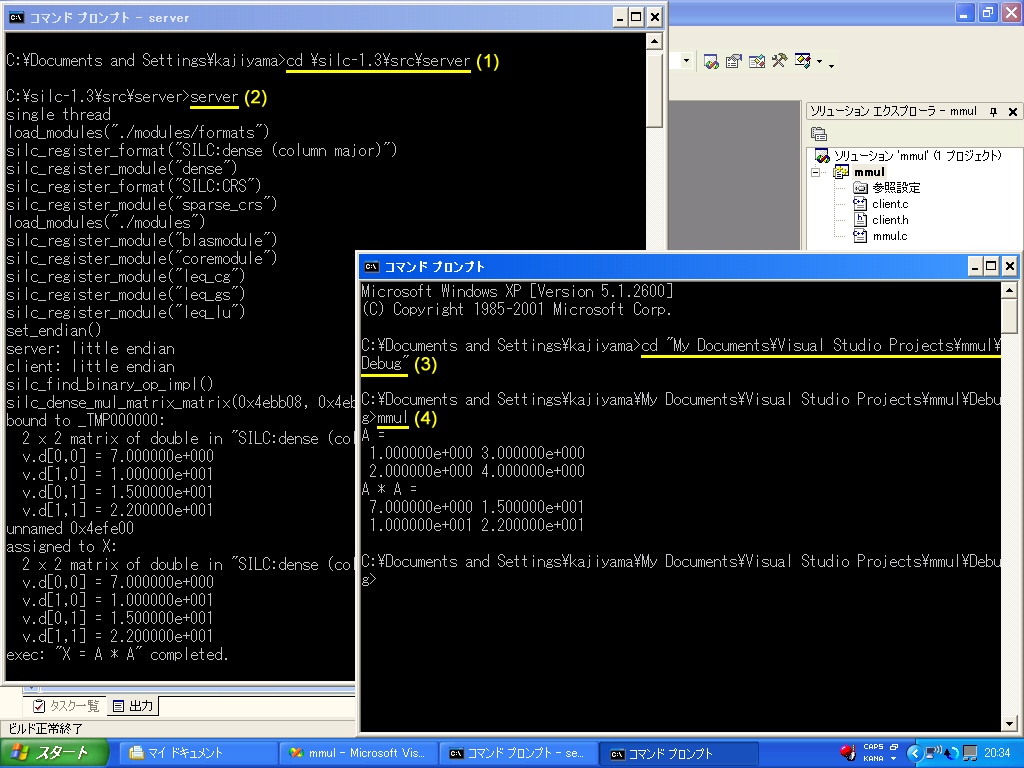Switch to the 出力 output tab

[133, 705]
